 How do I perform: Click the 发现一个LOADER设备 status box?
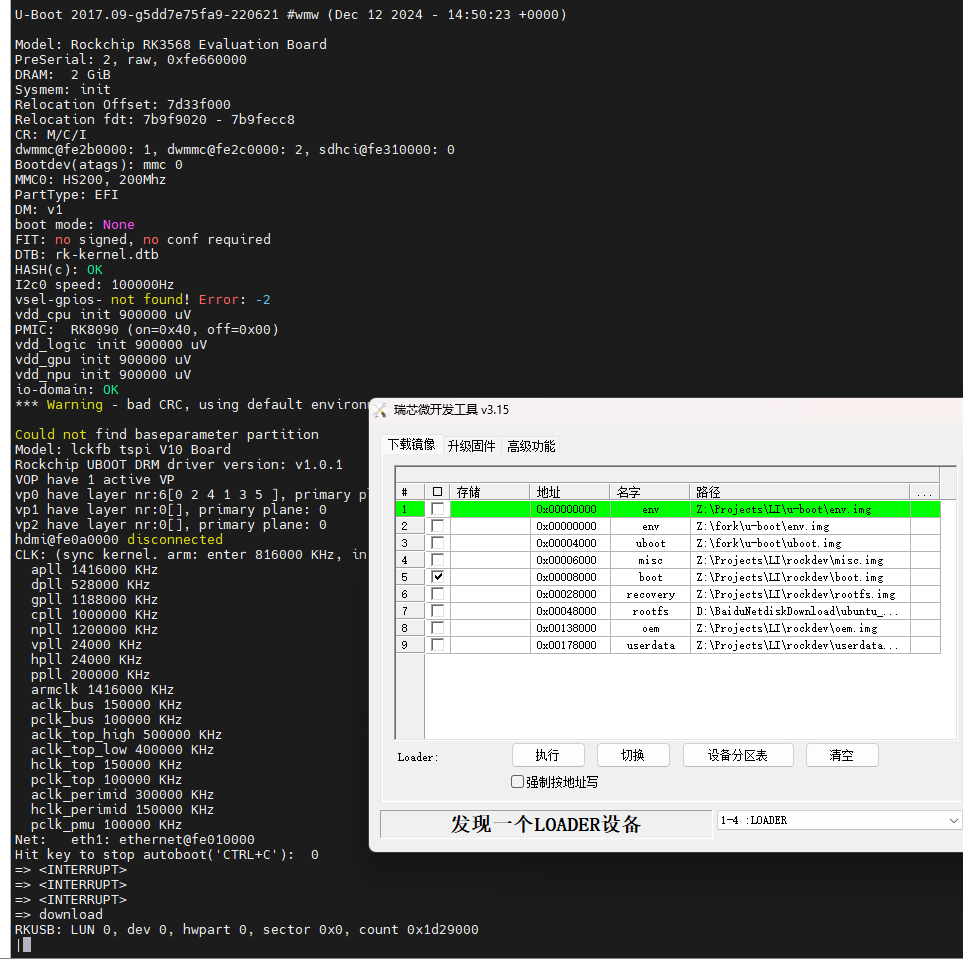pos(546,824)
